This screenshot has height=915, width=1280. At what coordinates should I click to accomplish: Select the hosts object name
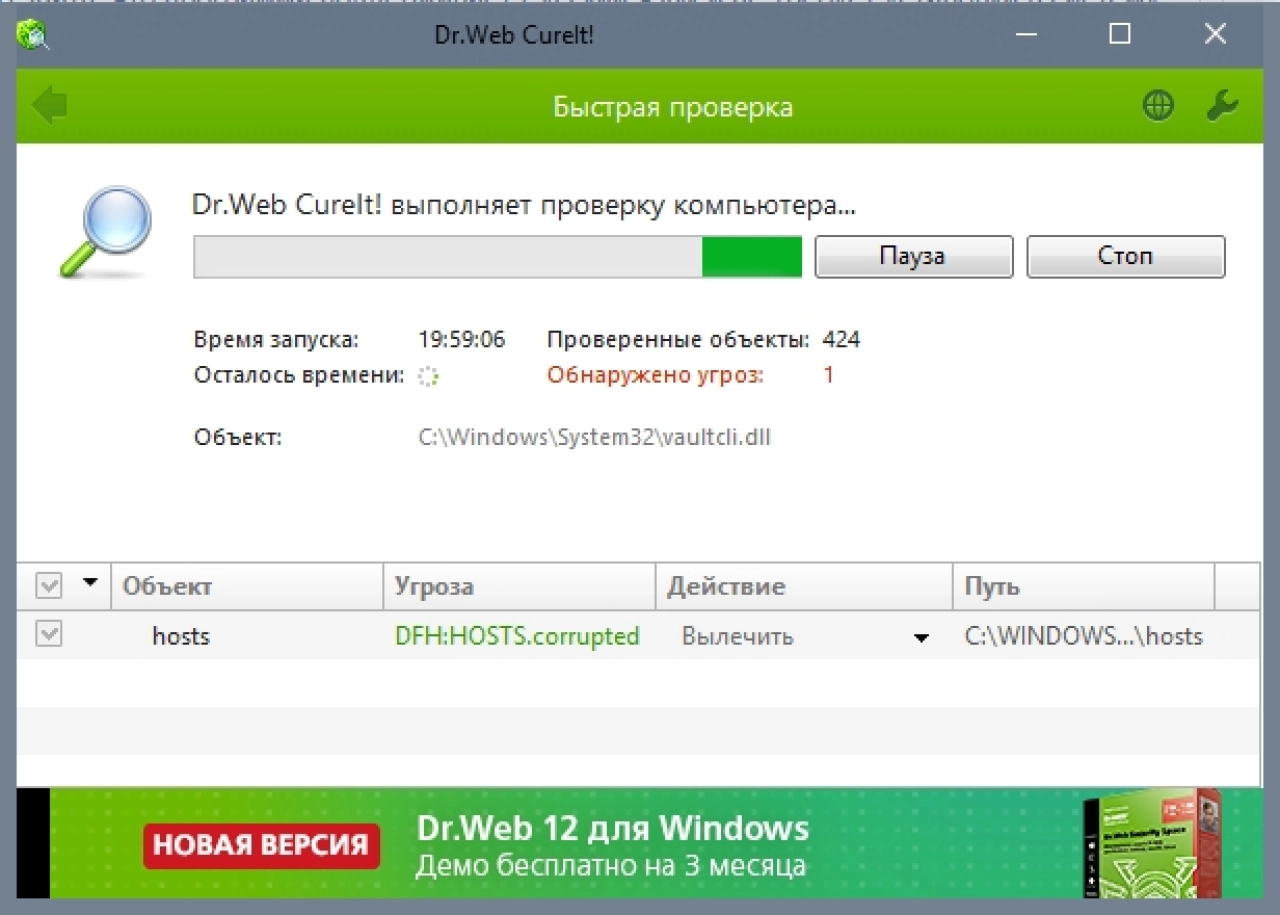[181, 636]
